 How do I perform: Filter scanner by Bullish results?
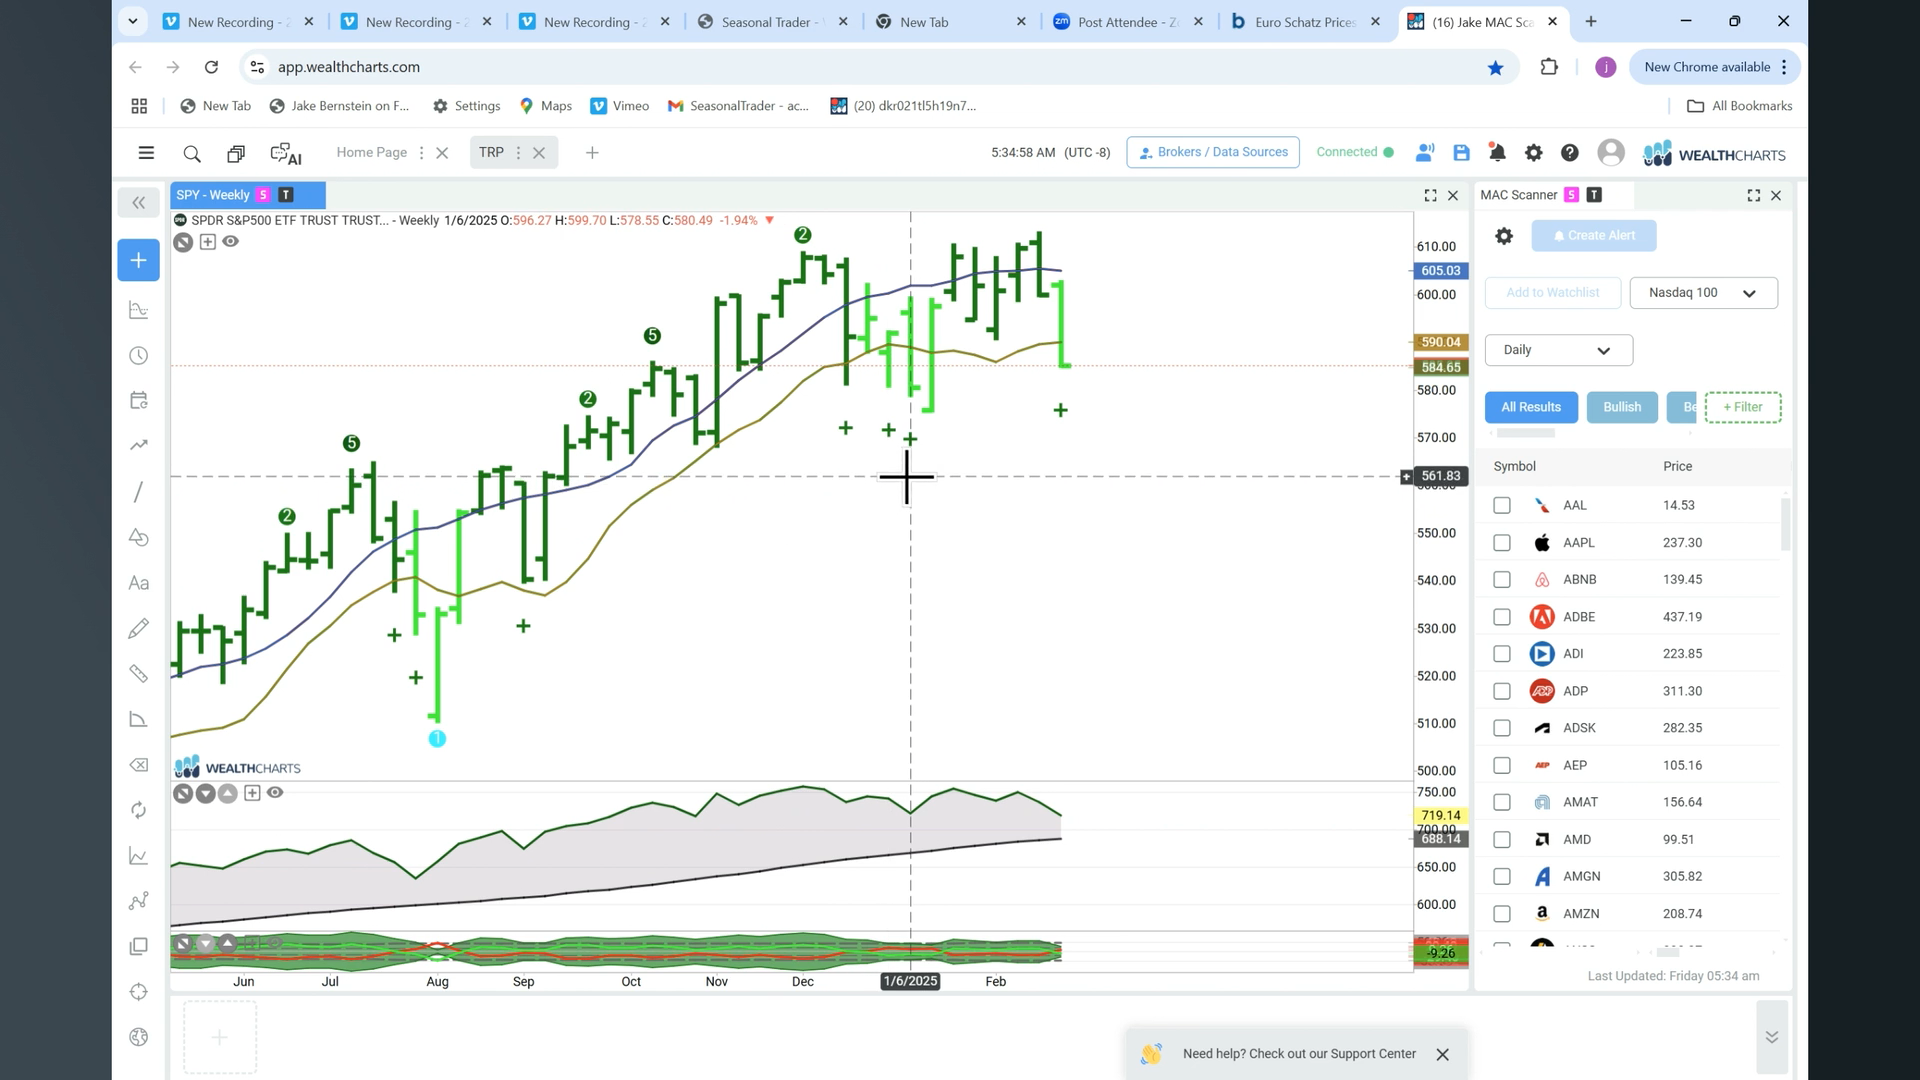[1622, 407]
